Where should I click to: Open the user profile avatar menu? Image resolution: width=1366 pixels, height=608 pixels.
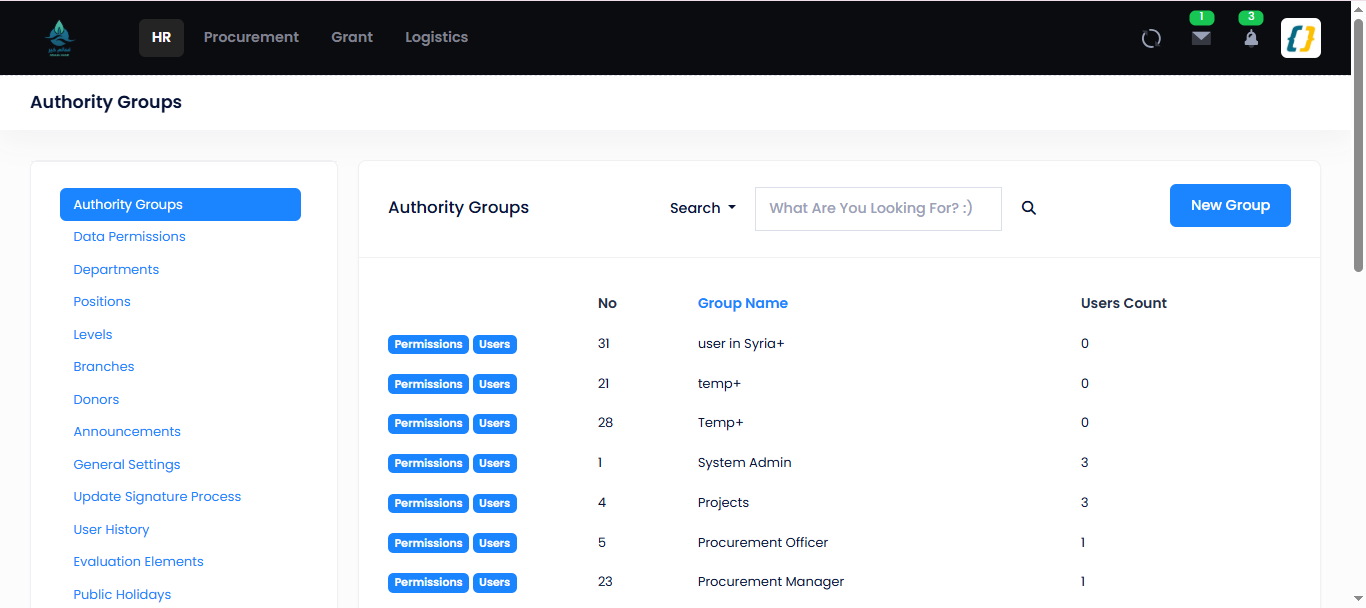1301,38
